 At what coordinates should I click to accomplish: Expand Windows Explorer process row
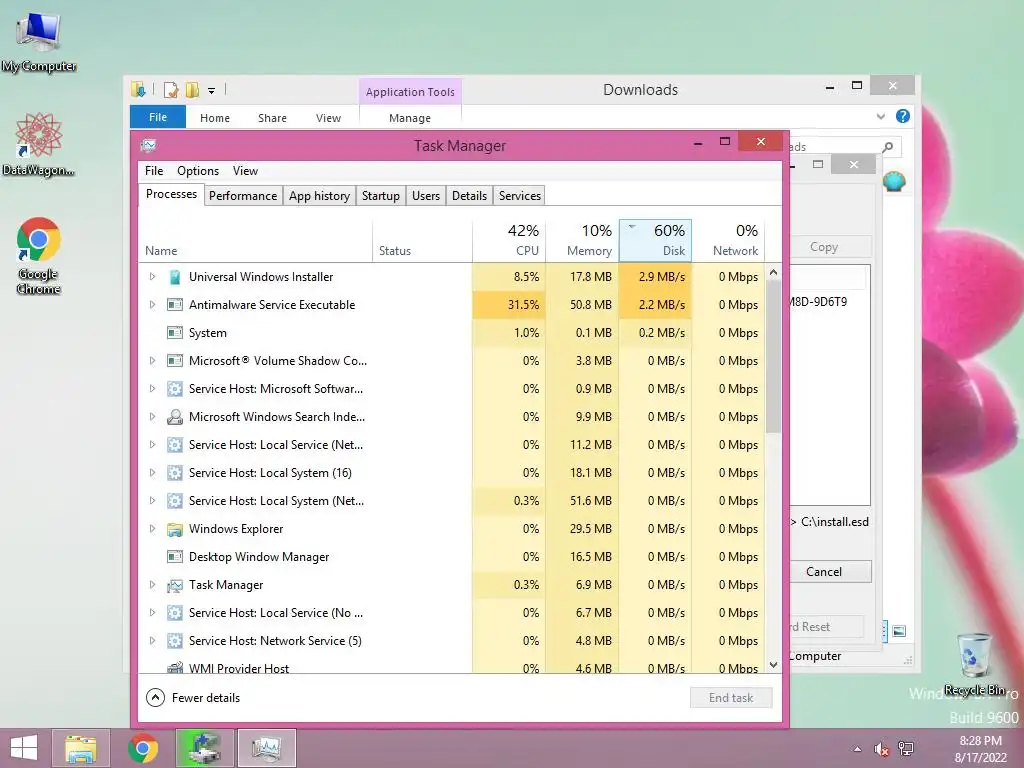pyautogui.click(x=152, y=529)
